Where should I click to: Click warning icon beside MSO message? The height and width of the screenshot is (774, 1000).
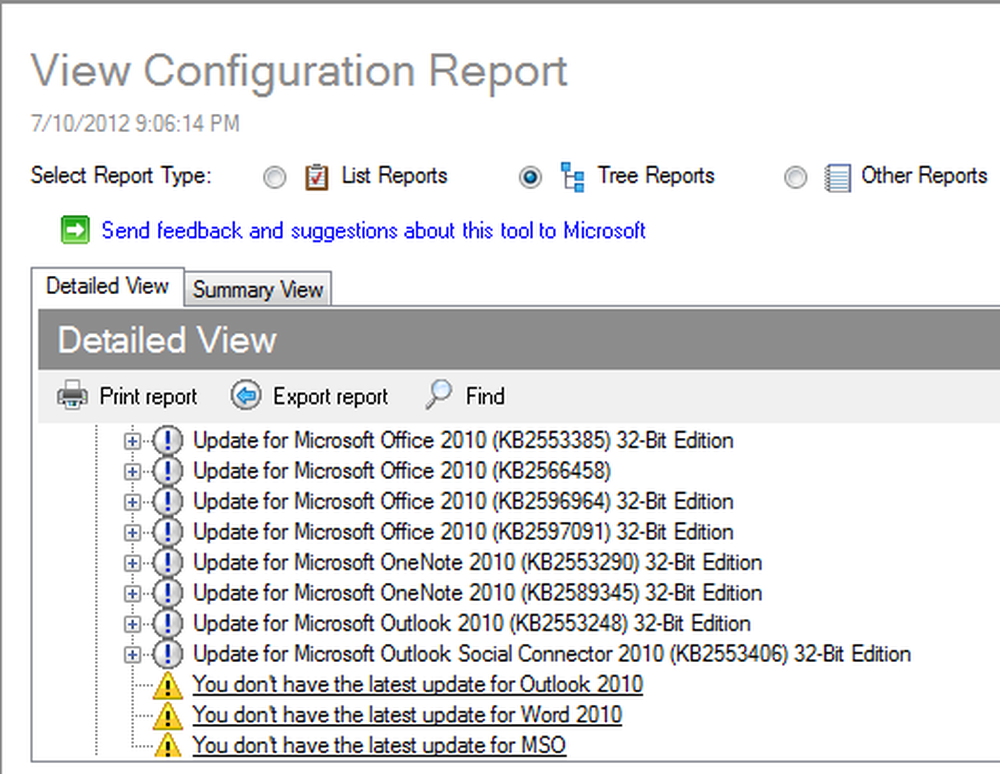[x=168, y=745]
